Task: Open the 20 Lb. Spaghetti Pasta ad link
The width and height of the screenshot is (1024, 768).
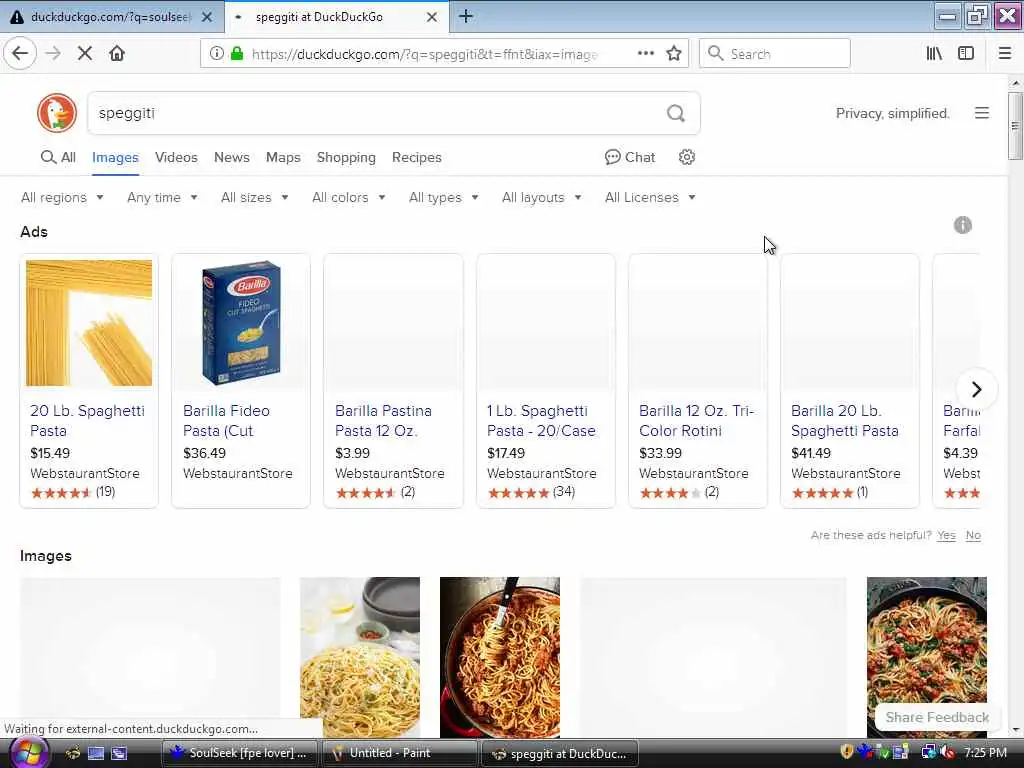Action: pyautogui.click(x=88, y=421)
